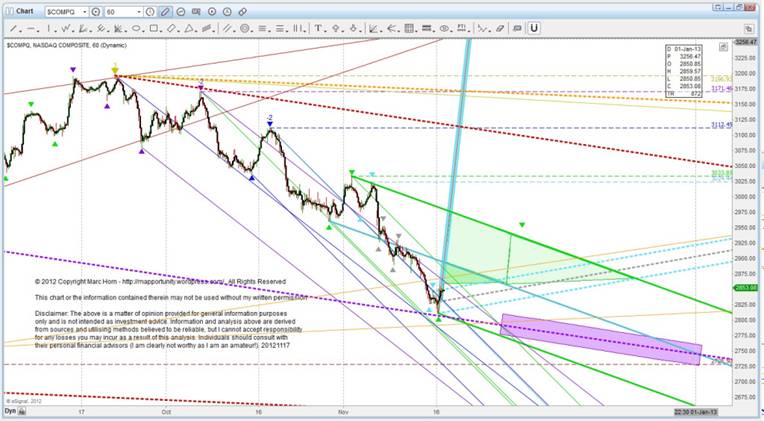
Task: Select the W-shaped wave drawing tool
Action: point(66,28)
